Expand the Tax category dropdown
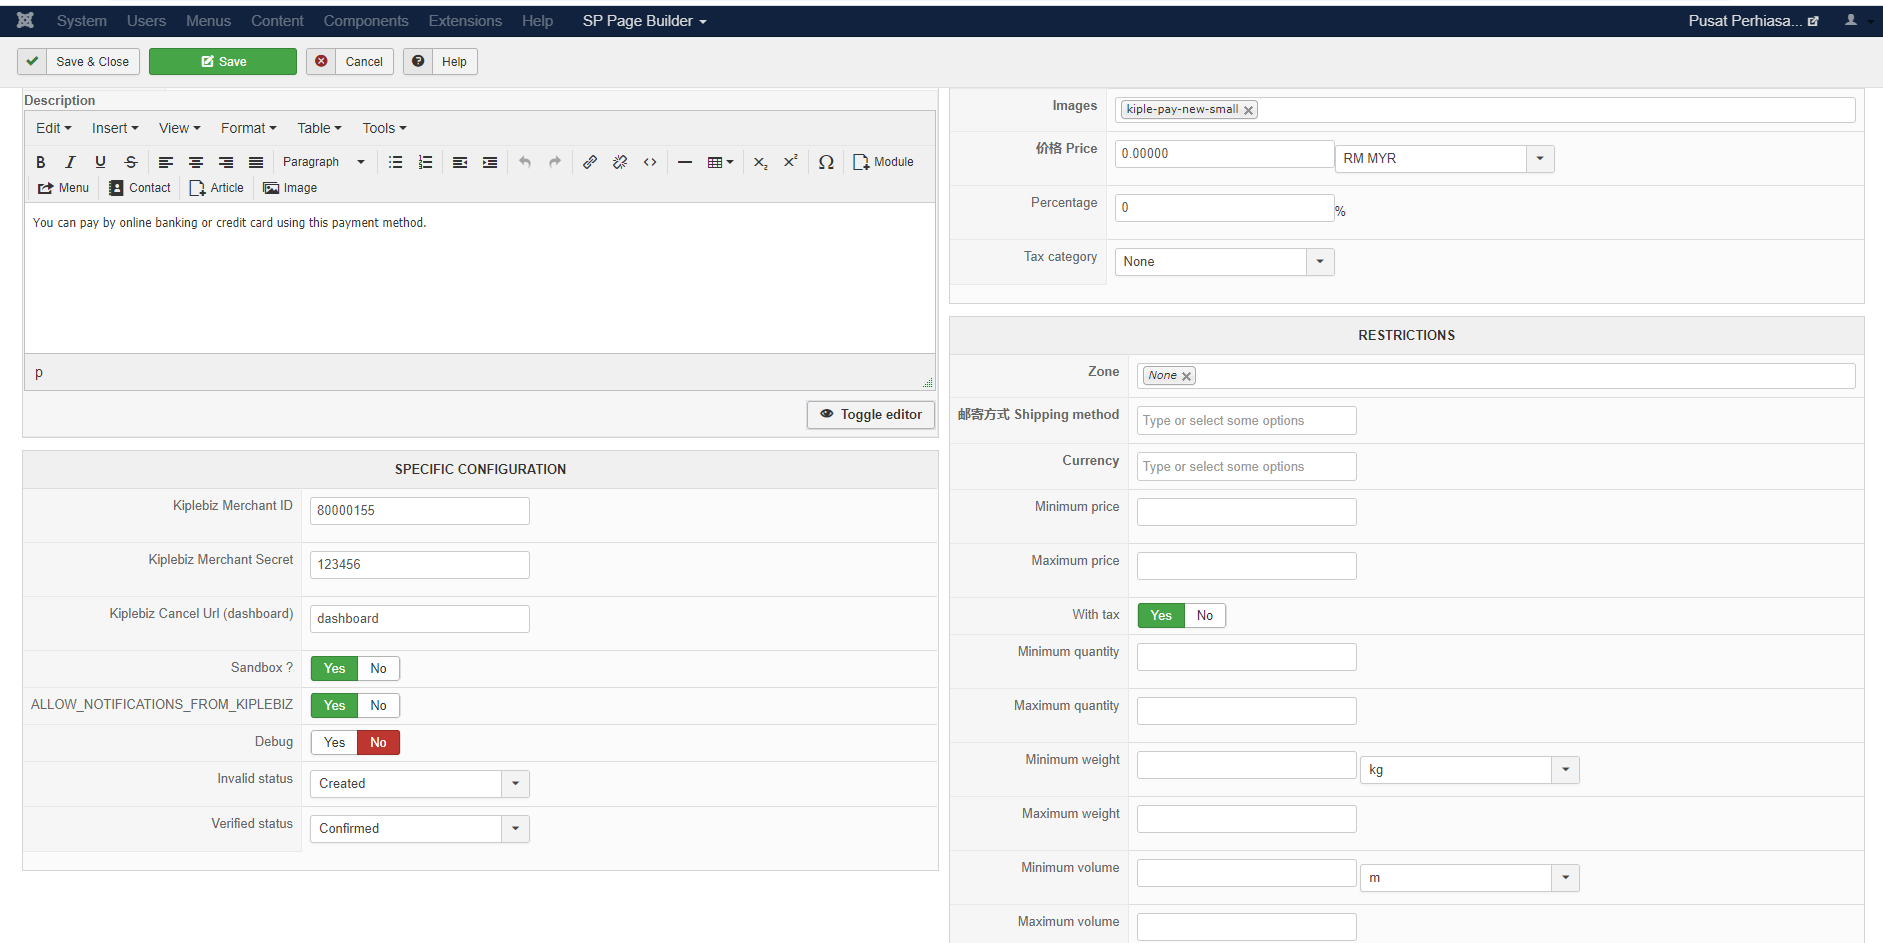Screen dimensions: 1883x943 1225,262
